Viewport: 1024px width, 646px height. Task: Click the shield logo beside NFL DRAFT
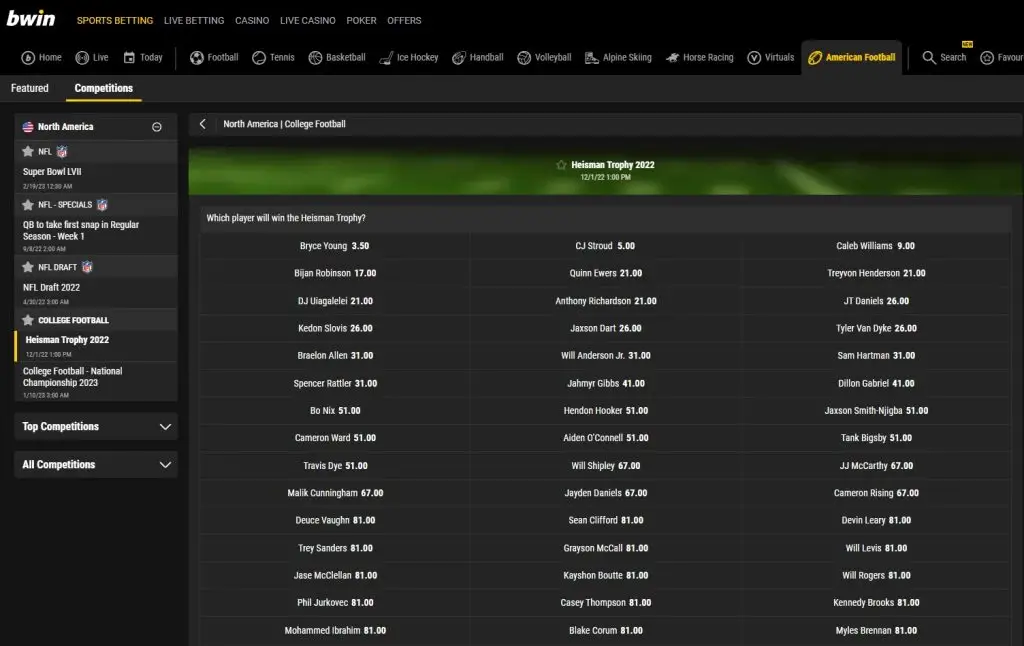point(87,267)
